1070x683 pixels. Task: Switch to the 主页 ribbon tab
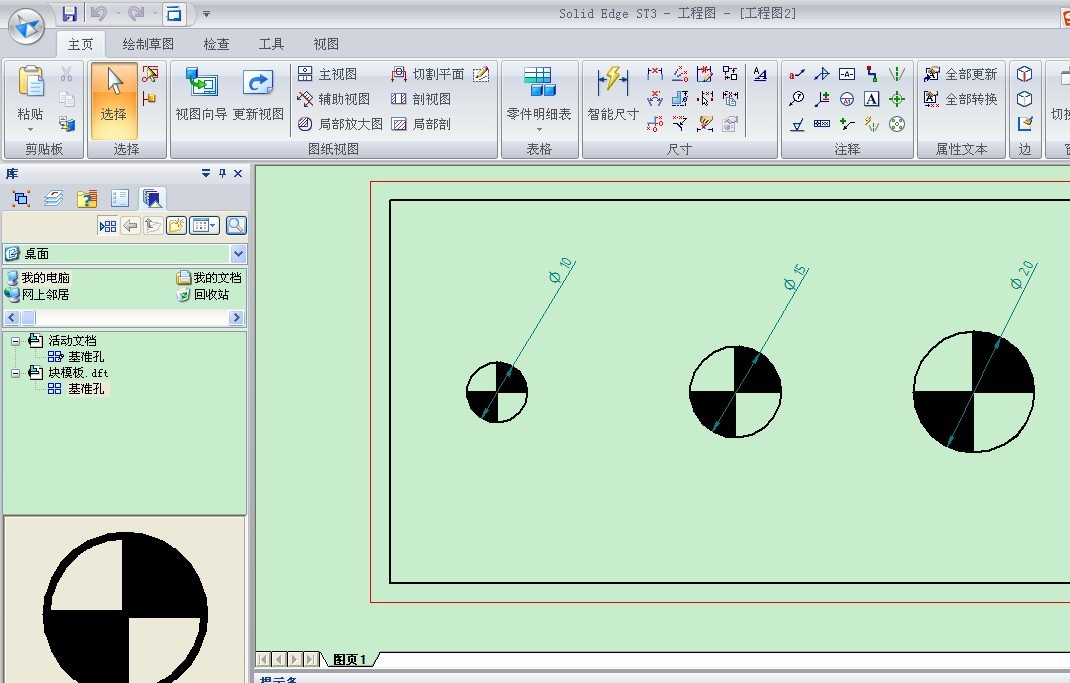[x=81, y=44]
